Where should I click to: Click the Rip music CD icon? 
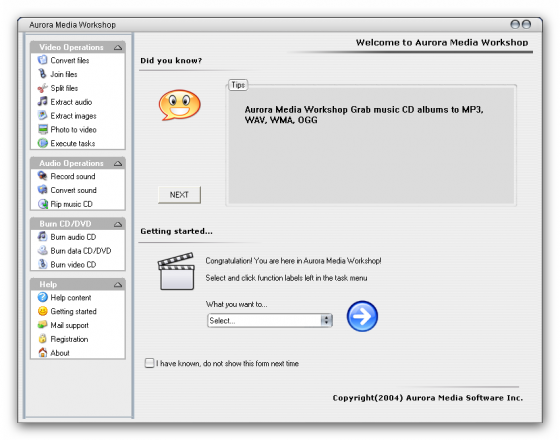click(42, 204)
